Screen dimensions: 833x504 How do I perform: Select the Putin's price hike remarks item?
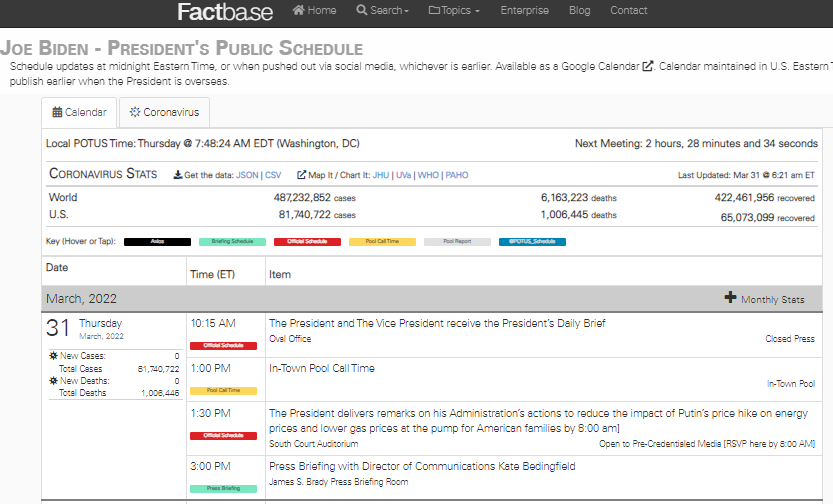(x=538, y=421)
